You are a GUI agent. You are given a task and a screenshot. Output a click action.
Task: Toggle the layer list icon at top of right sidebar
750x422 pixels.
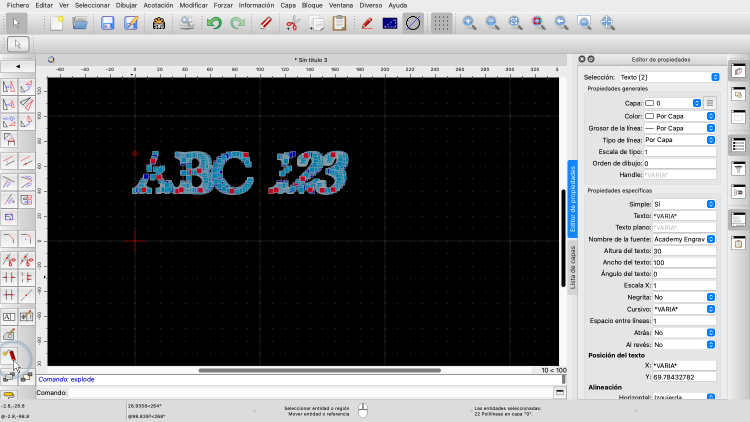739,71
